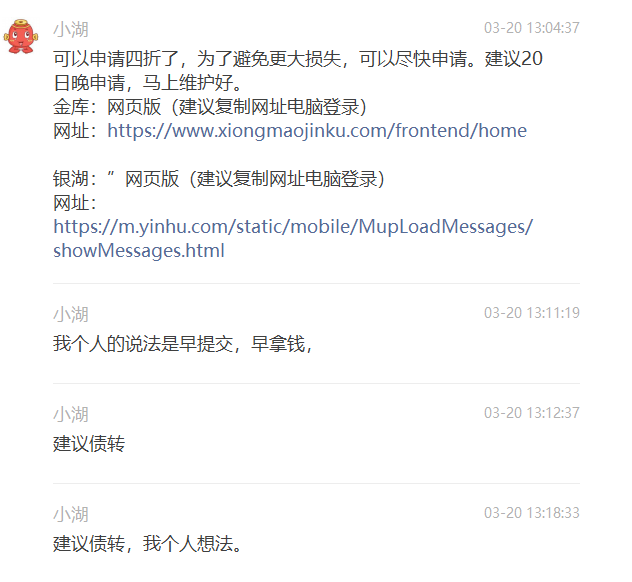This screenshot has width=632, height=582.
Task: Select message 我个人的说法是早提交，早拿钱
Action: tap(183, 344)
